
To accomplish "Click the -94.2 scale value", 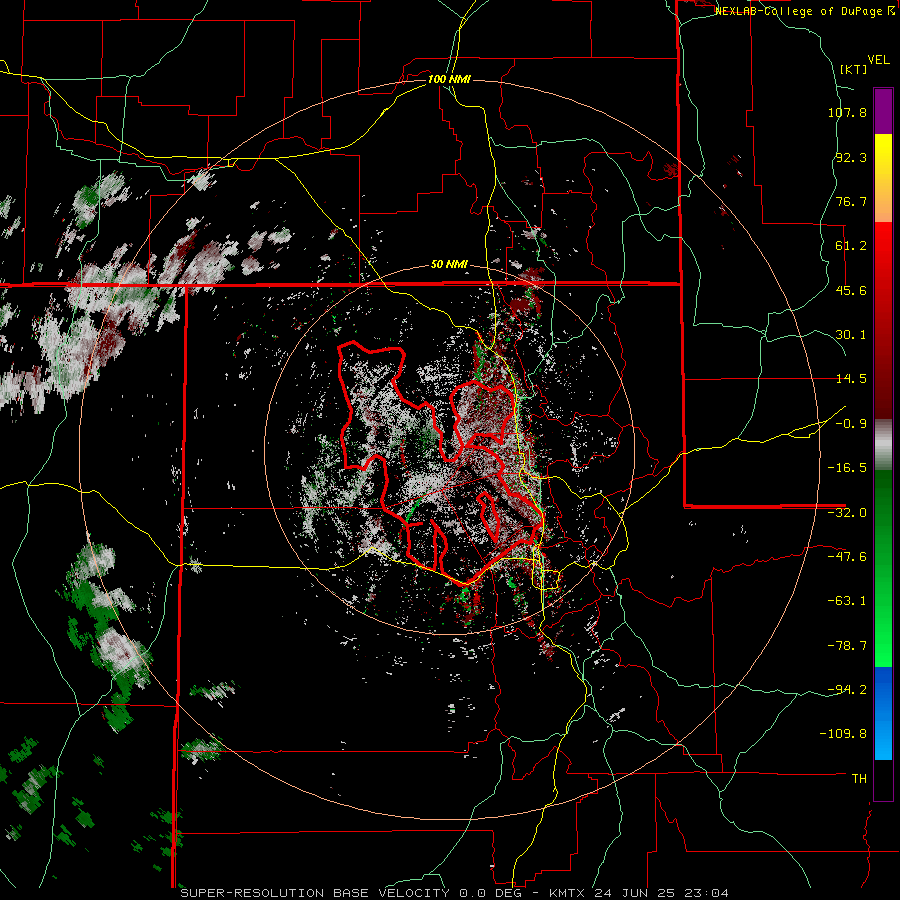I will (x=847, y=689).
